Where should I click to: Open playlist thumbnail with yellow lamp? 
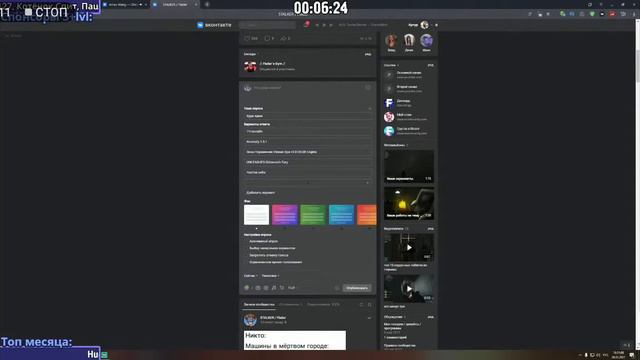coord(409,203)
